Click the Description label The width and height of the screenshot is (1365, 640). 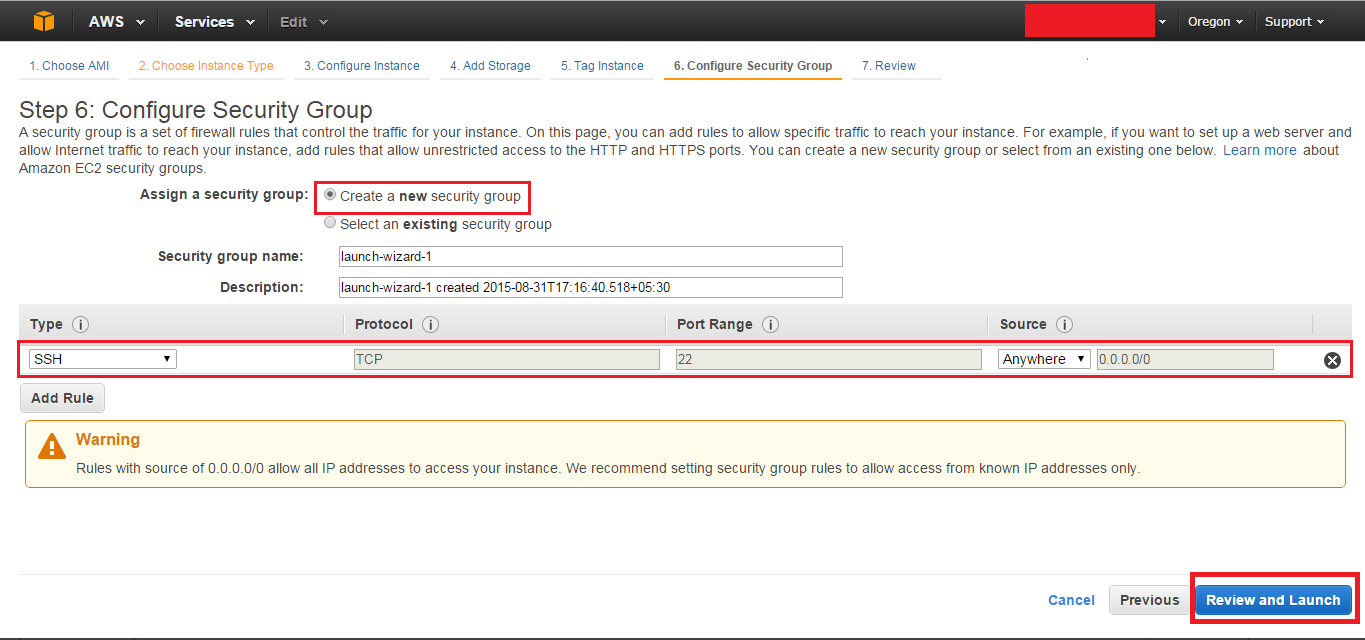tap(262, 287)
